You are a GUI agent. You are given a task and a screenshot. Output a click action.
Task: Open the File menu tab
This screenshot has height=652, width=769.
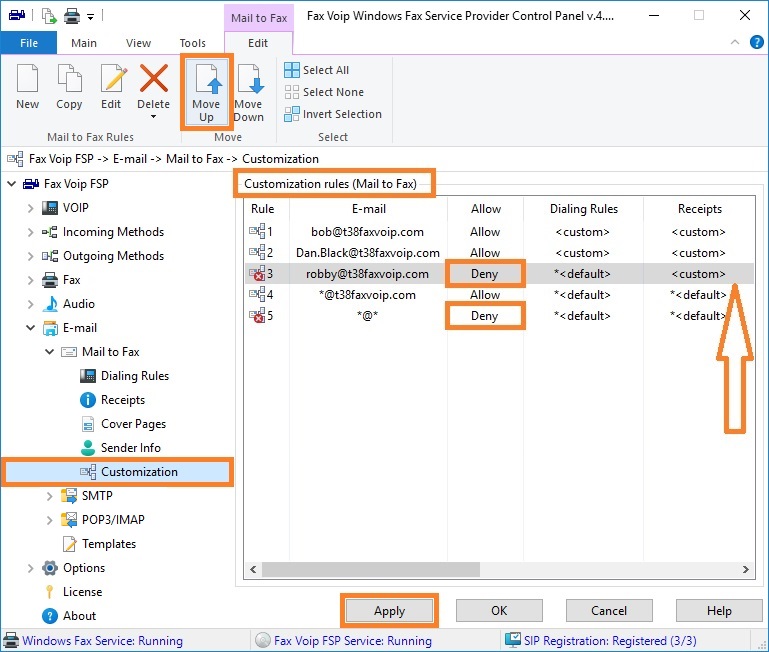(x=29, y=43)
